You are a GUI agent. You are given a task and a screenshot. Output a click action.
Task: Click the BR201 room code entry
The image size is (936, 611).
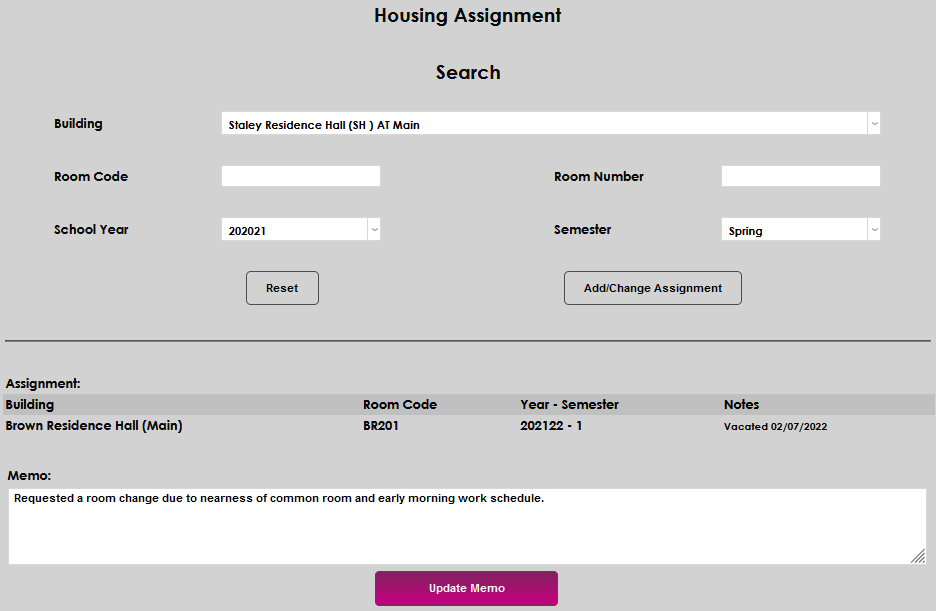tap(378, 425)
